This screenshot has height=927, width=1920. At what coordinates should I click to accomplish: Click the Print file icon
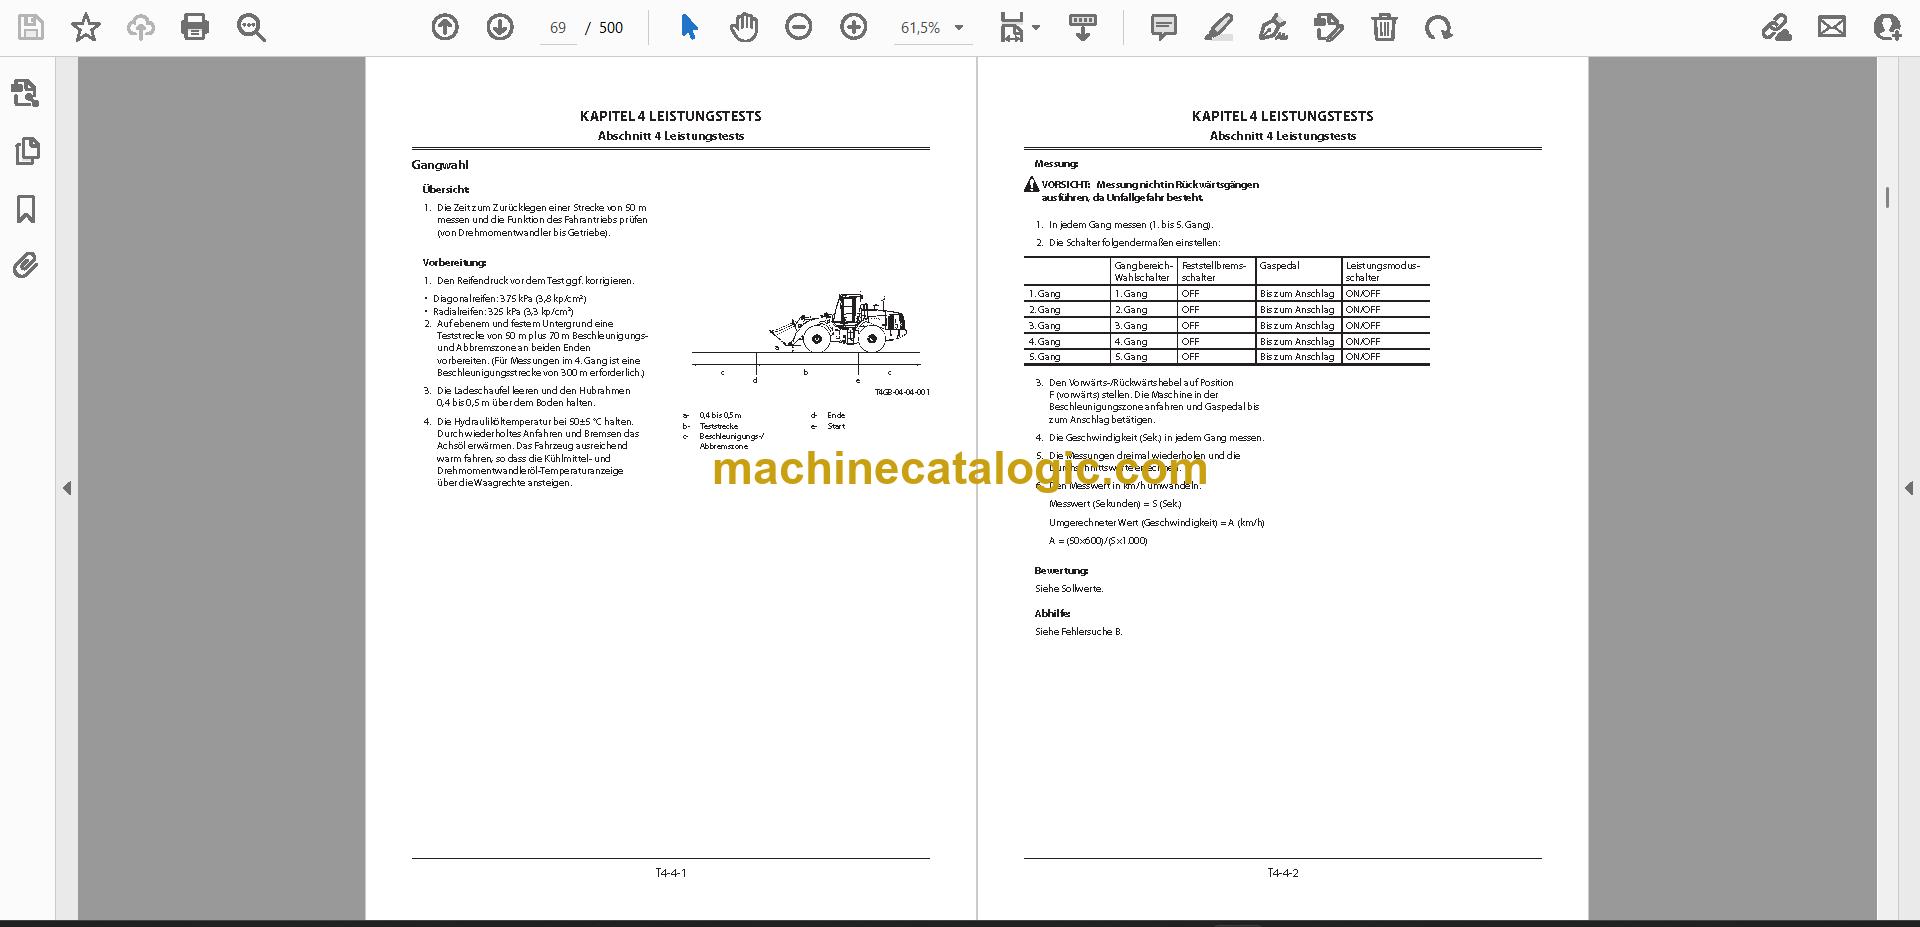click(x=195, y=27)
